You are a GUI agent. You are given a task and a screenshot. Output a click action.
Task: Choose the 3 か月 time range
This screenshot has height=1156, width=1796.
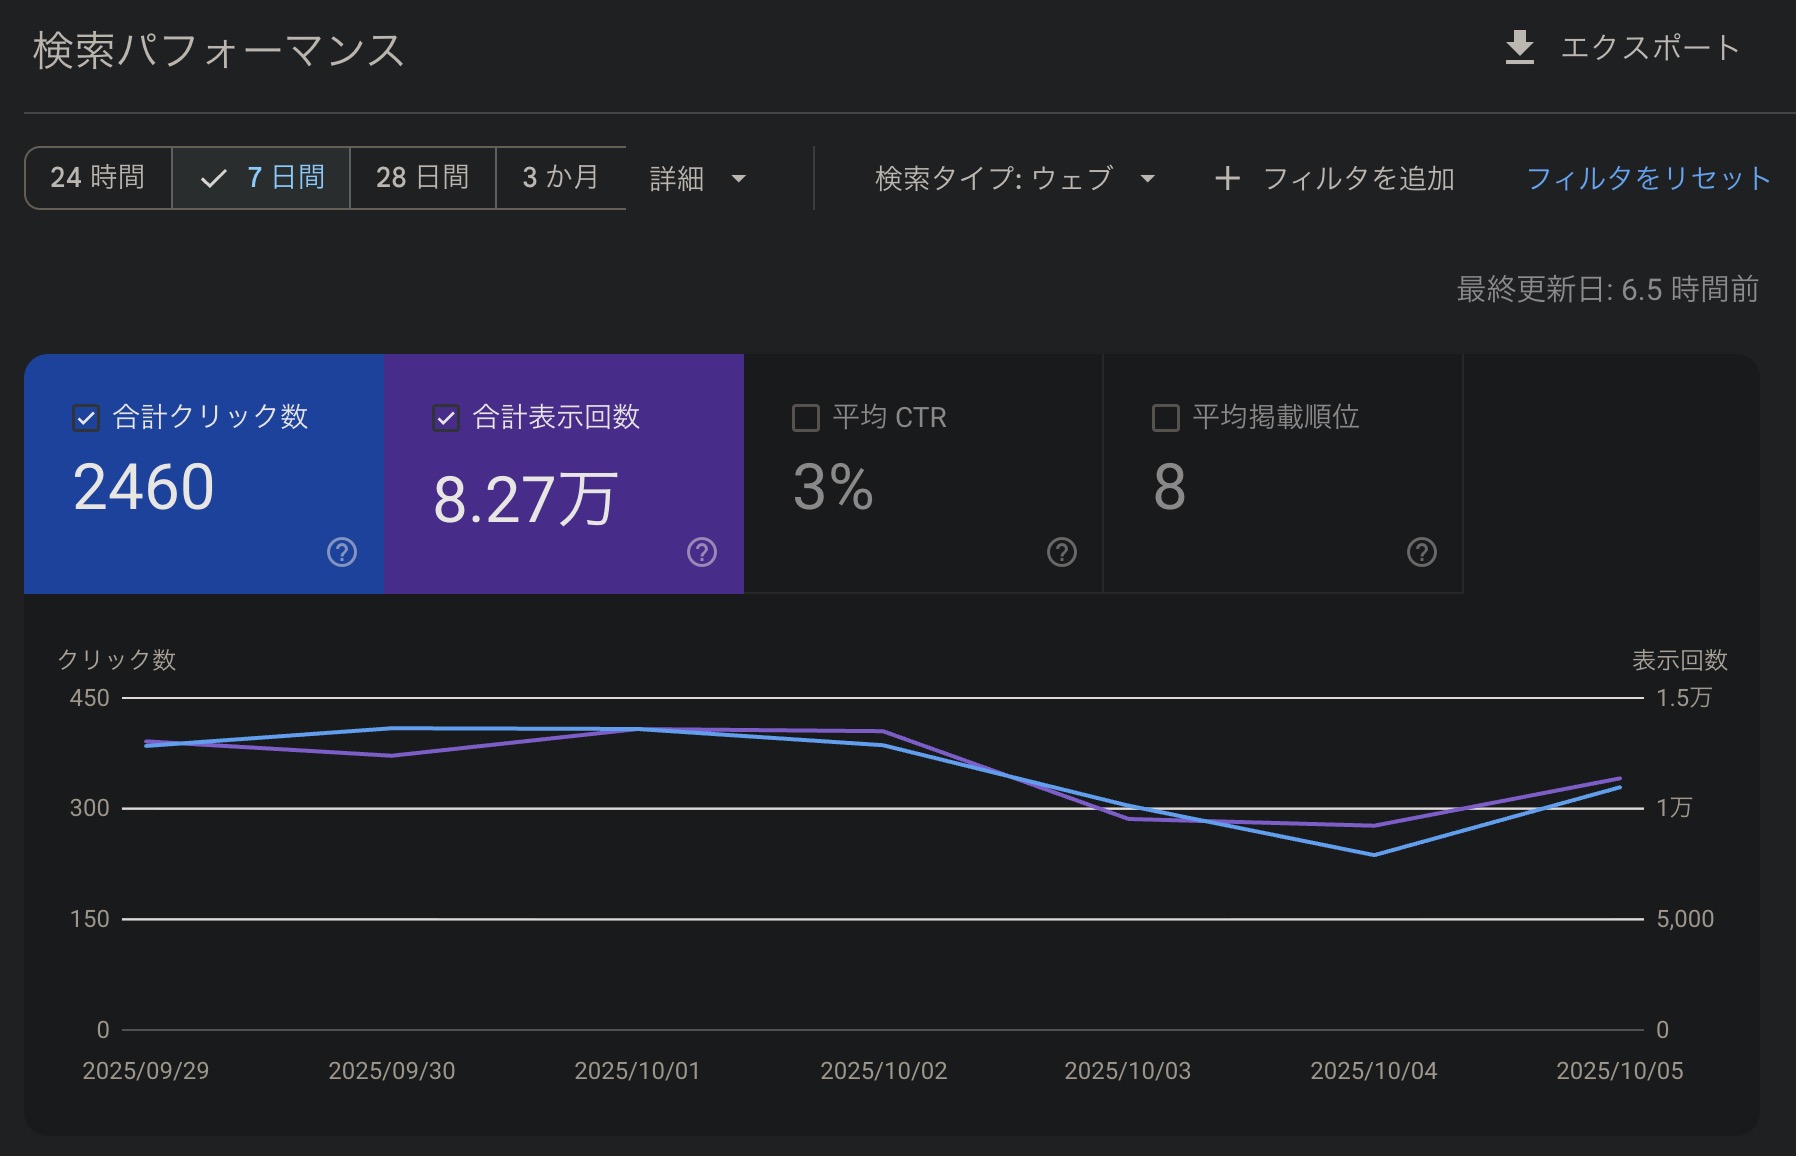pyautogui.click(x=560, y=178)
